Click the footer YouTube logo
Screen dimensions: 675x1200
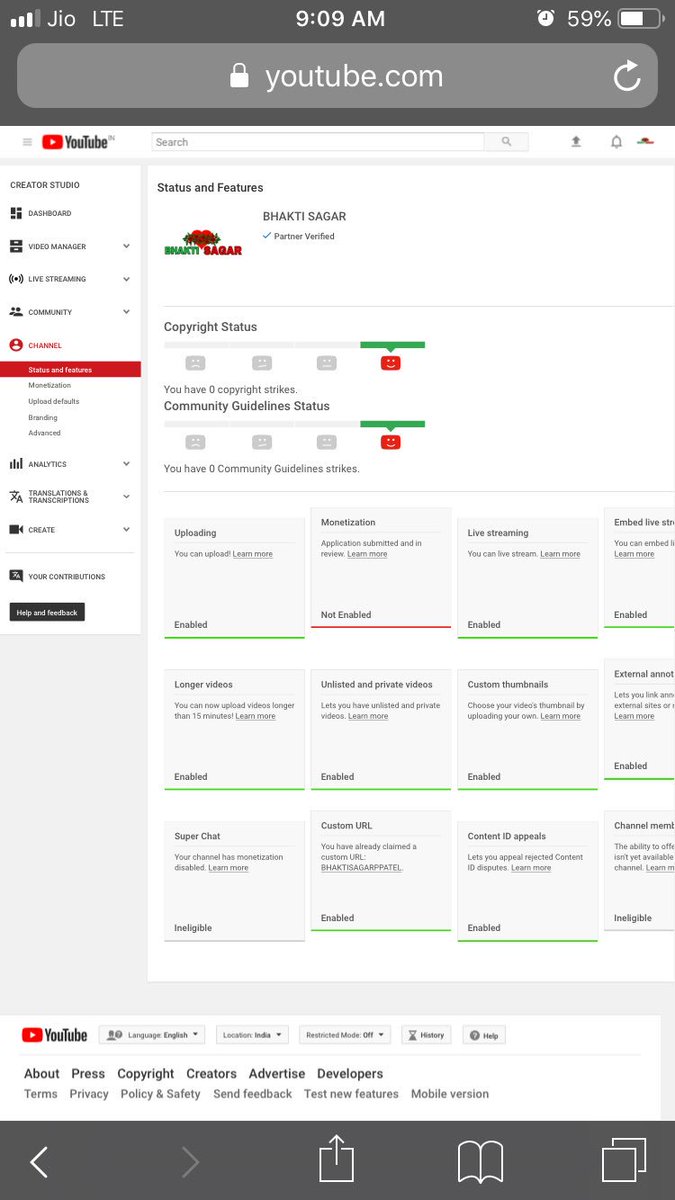pyautogui.click(x=55, y=1035)
